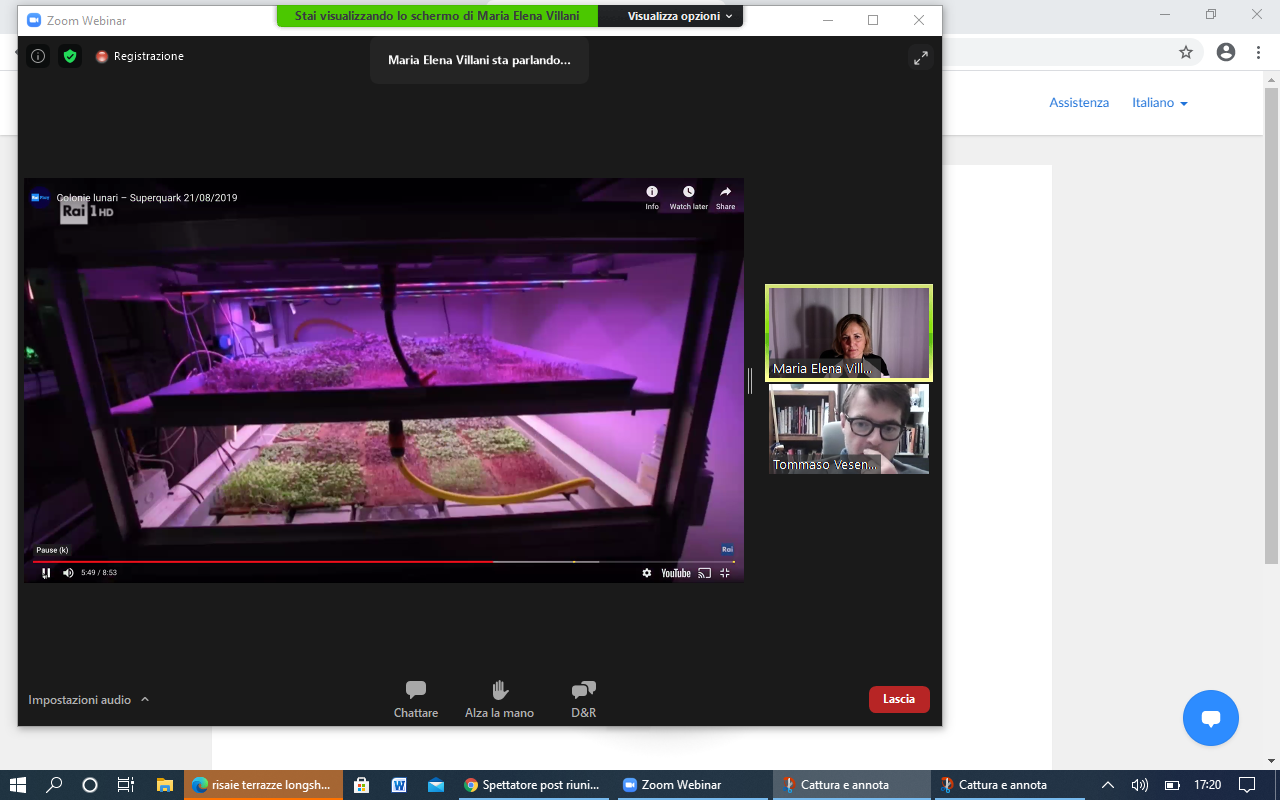Click the Cast to TV icon
Image resolution: width=1280 pixels, height=800 pixels.
tap(704, 573)
